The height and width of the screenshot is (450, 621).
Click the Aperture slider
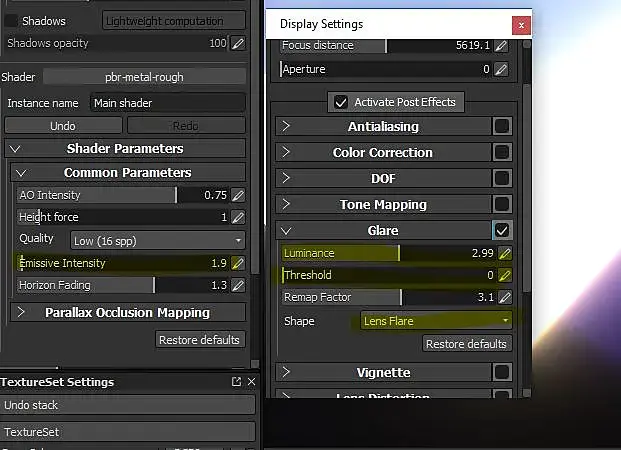(386, 69)
